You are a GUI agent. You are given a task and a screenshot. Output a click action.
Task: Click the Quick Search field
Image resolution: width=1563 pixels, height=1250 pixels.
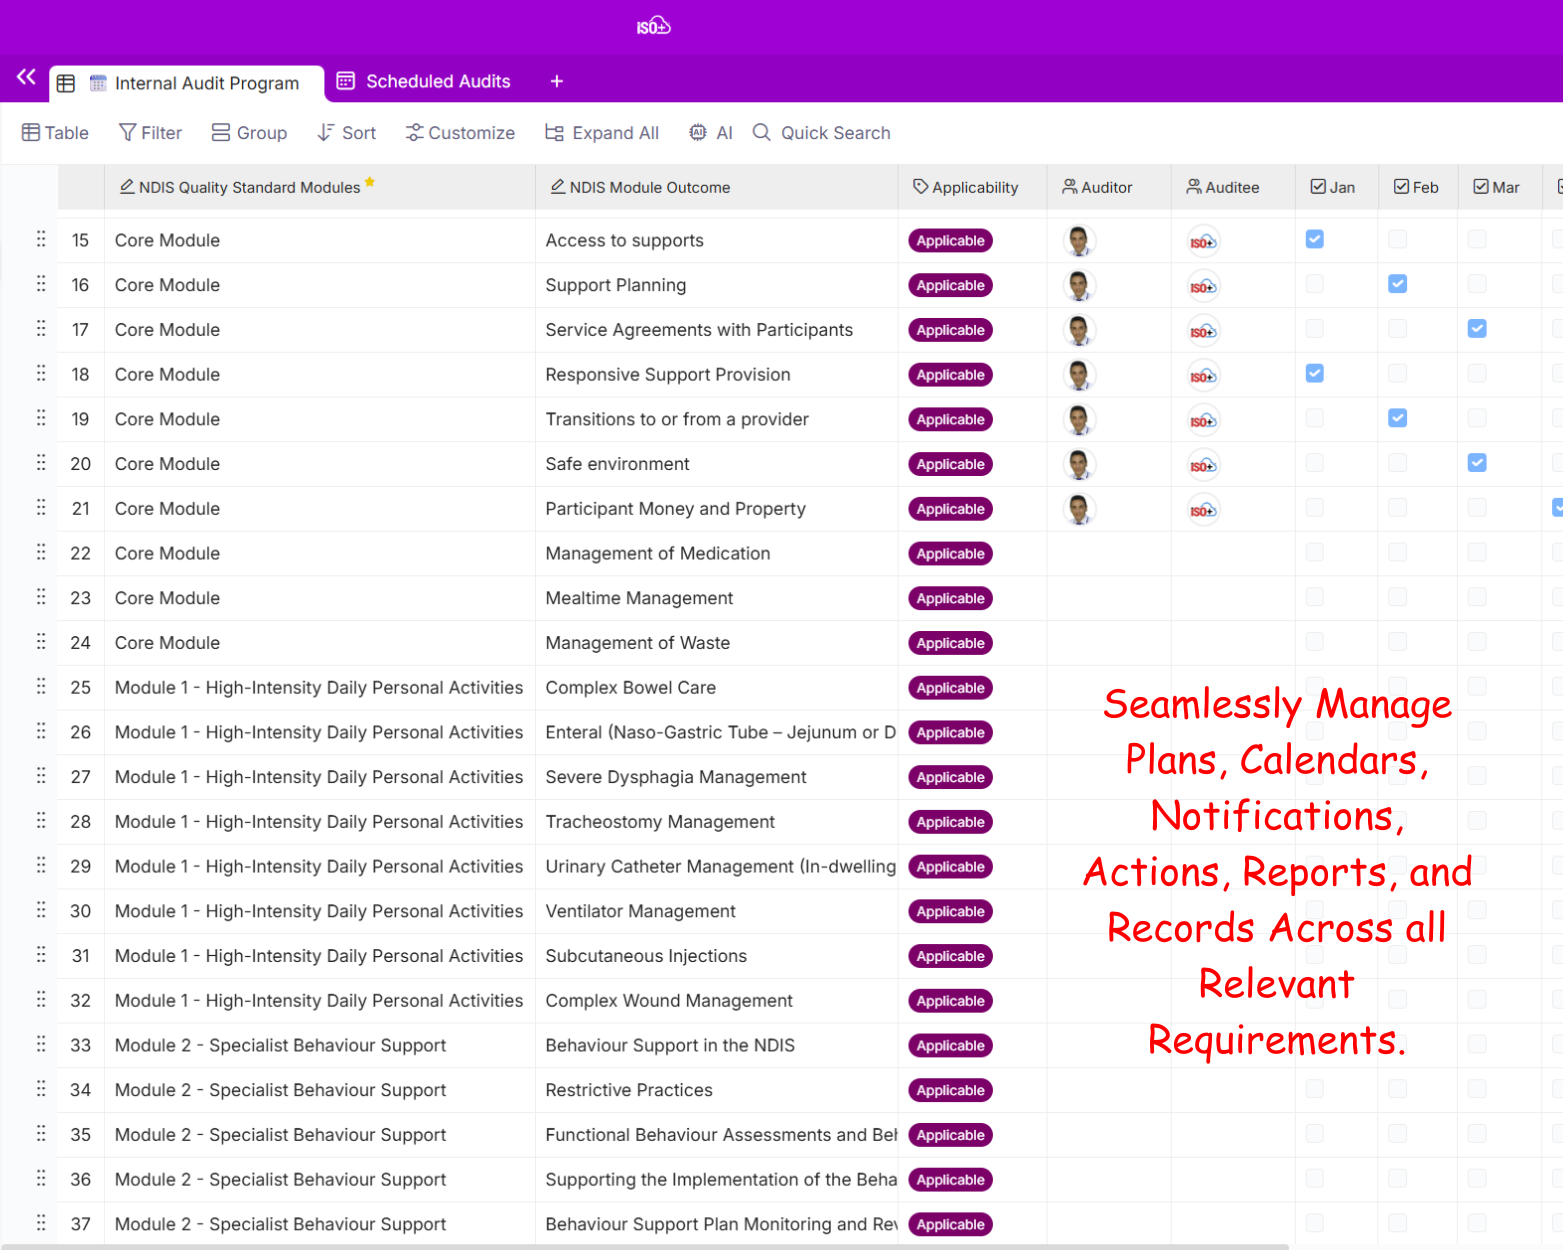pyautogui.click(x=834, y=133)
